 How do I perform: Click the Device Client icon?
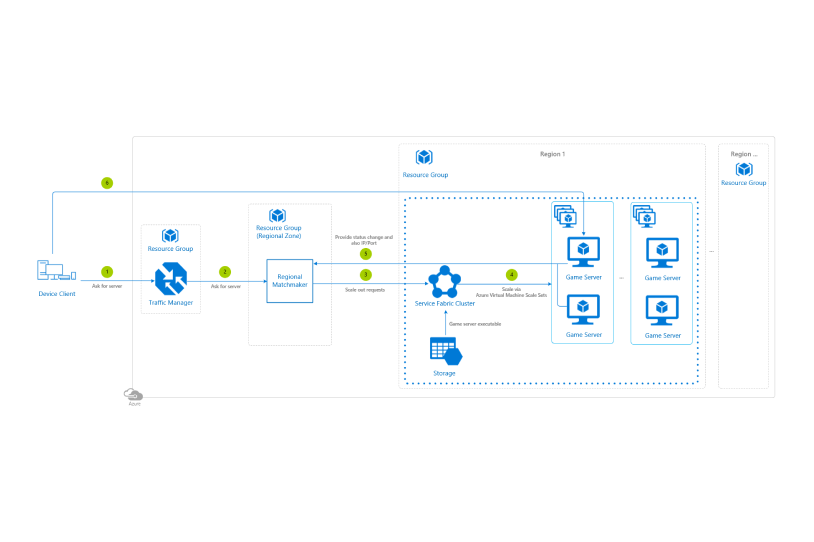(55, 272)
